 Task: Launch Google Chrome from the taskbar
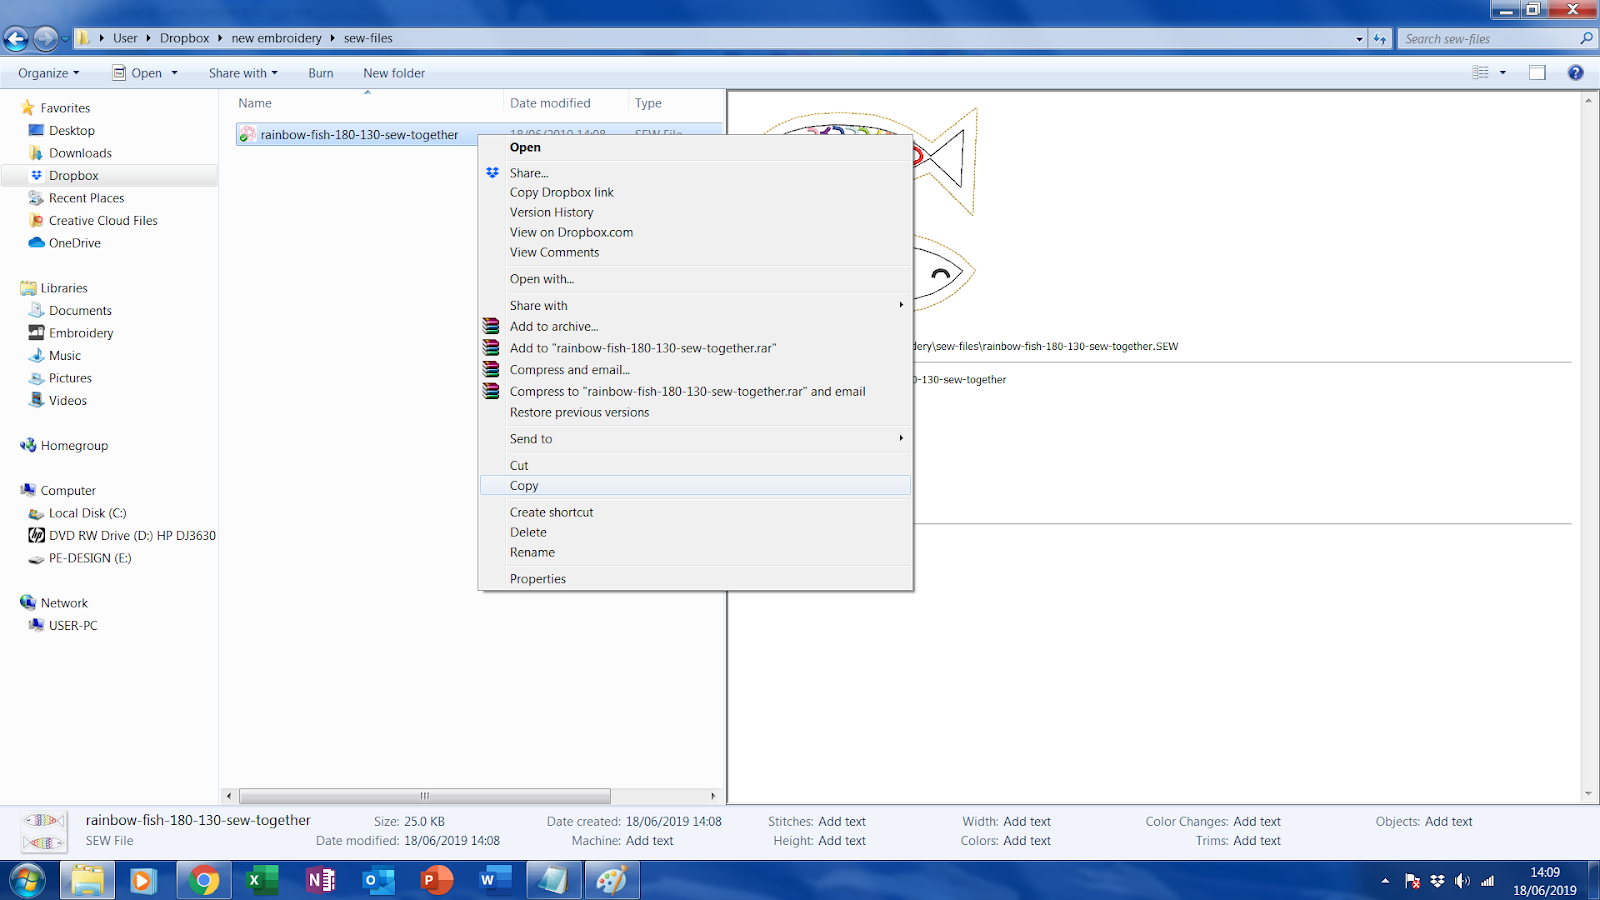coord(203,881)
